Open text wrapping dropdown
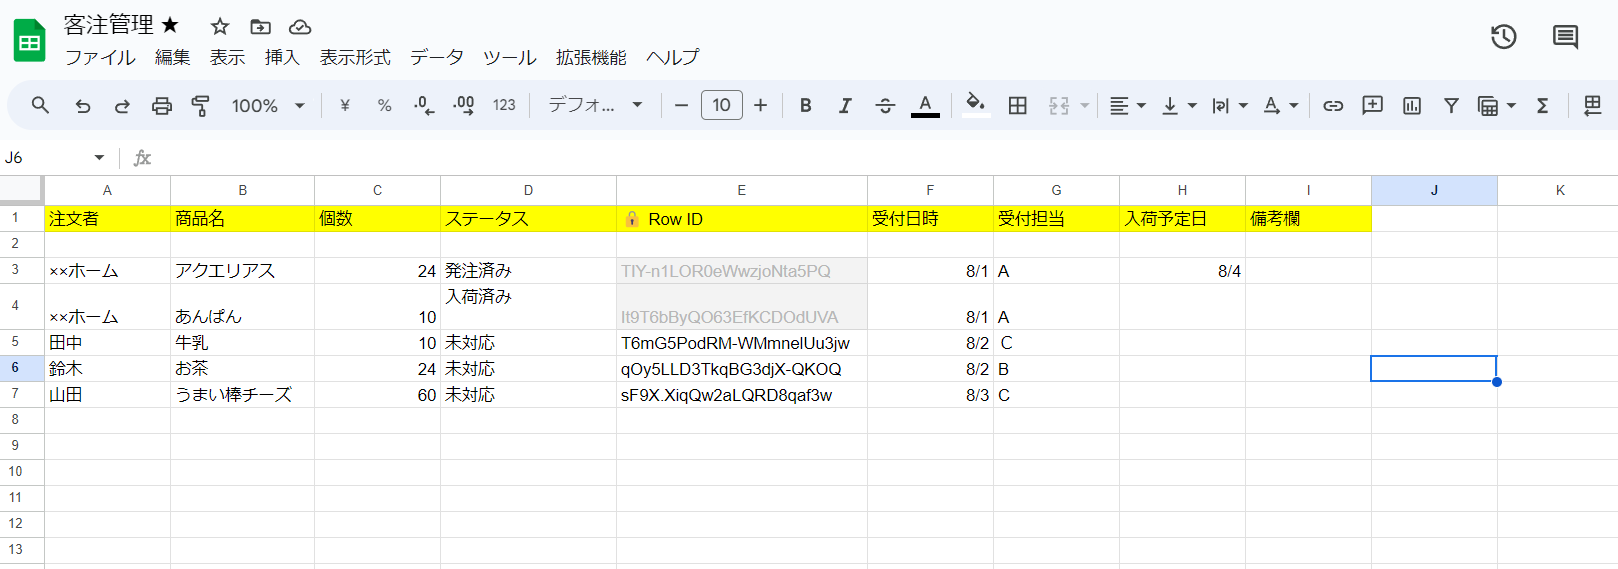This screenshot has width=1618, height=569. coord(1230,105)
